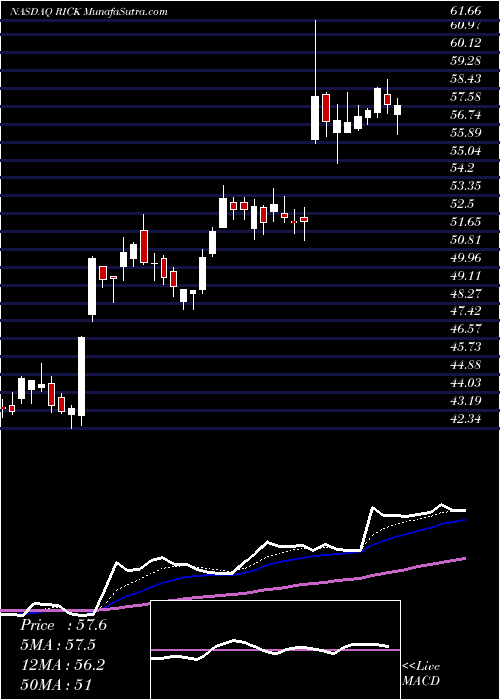Click the 45.73 price axis label

466,347
